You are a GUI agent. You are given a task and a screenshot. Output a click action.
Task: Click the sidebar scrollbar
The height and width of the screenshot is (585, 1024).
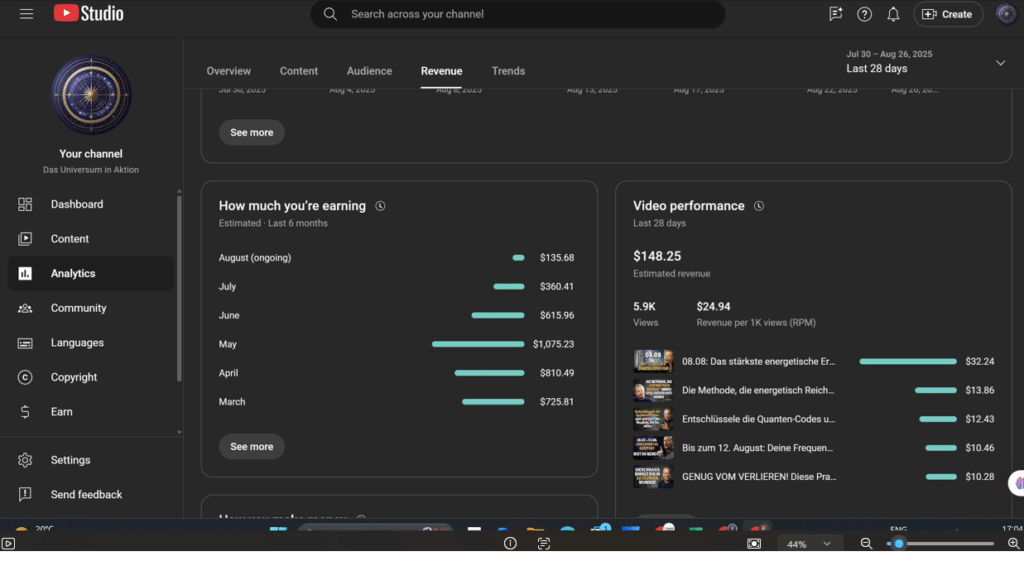179,287
